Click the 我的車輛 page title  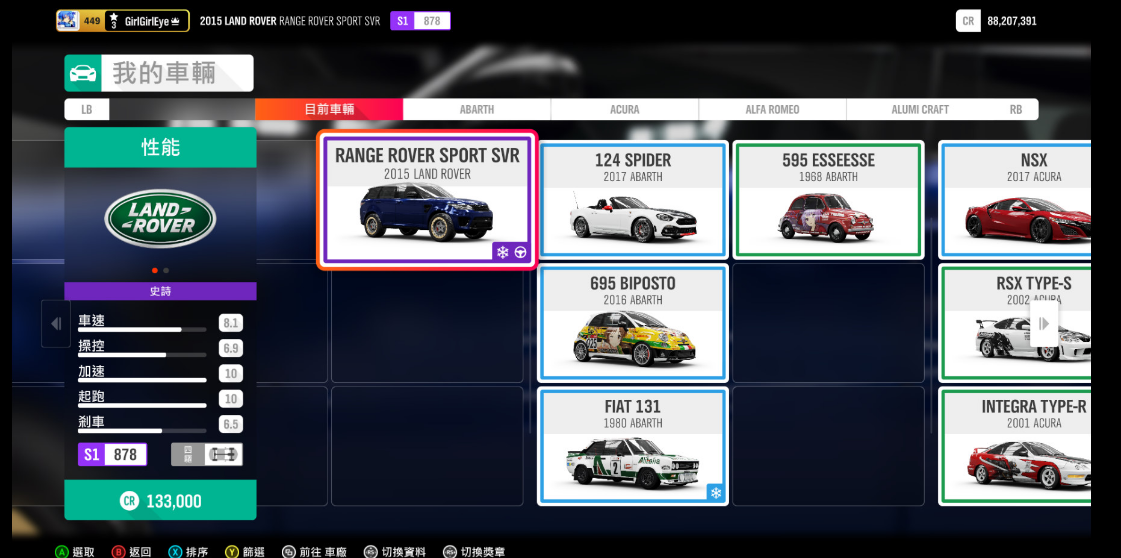coord(164,74)
